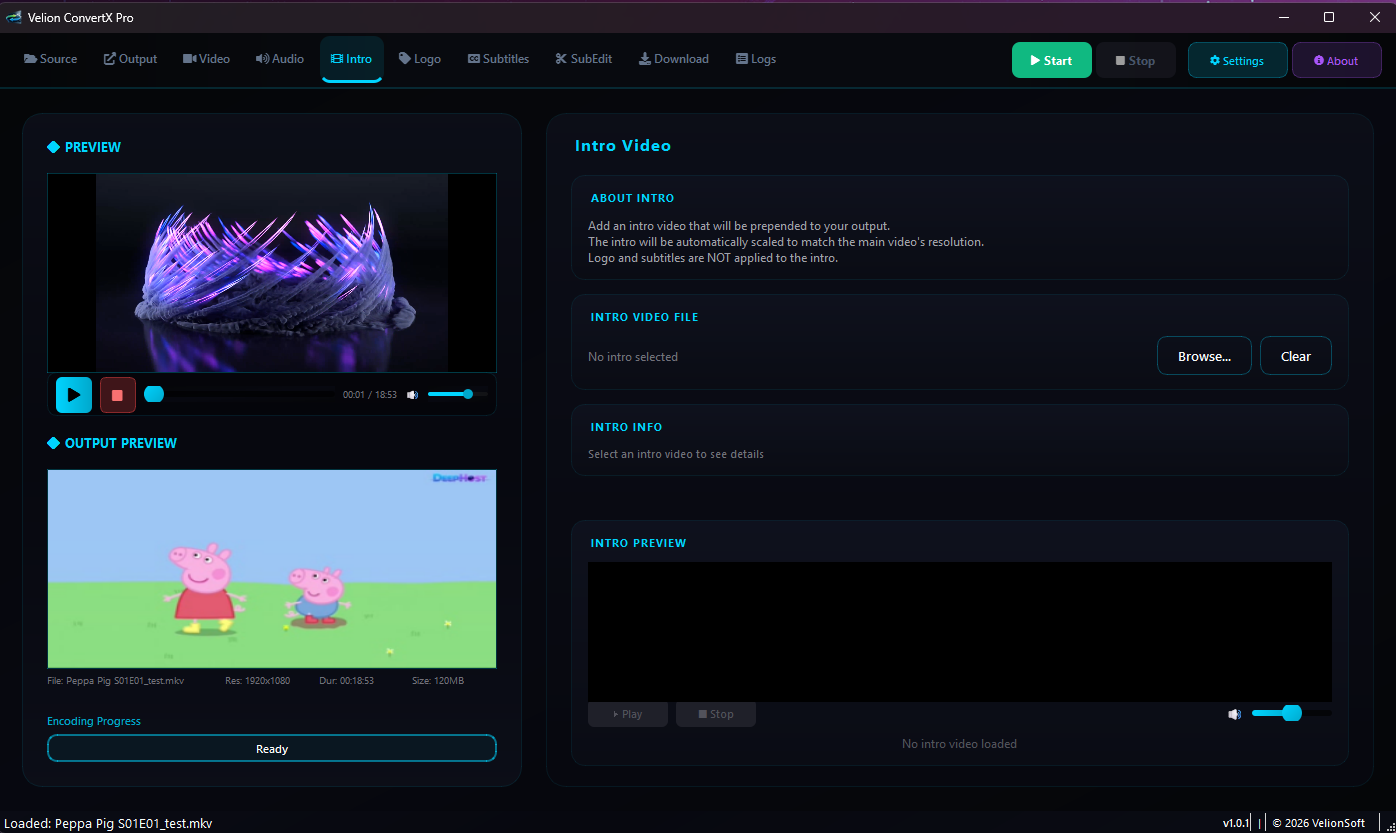Click the black intro preview area
Screen dimensions: 1396x833
pos(960,631)
